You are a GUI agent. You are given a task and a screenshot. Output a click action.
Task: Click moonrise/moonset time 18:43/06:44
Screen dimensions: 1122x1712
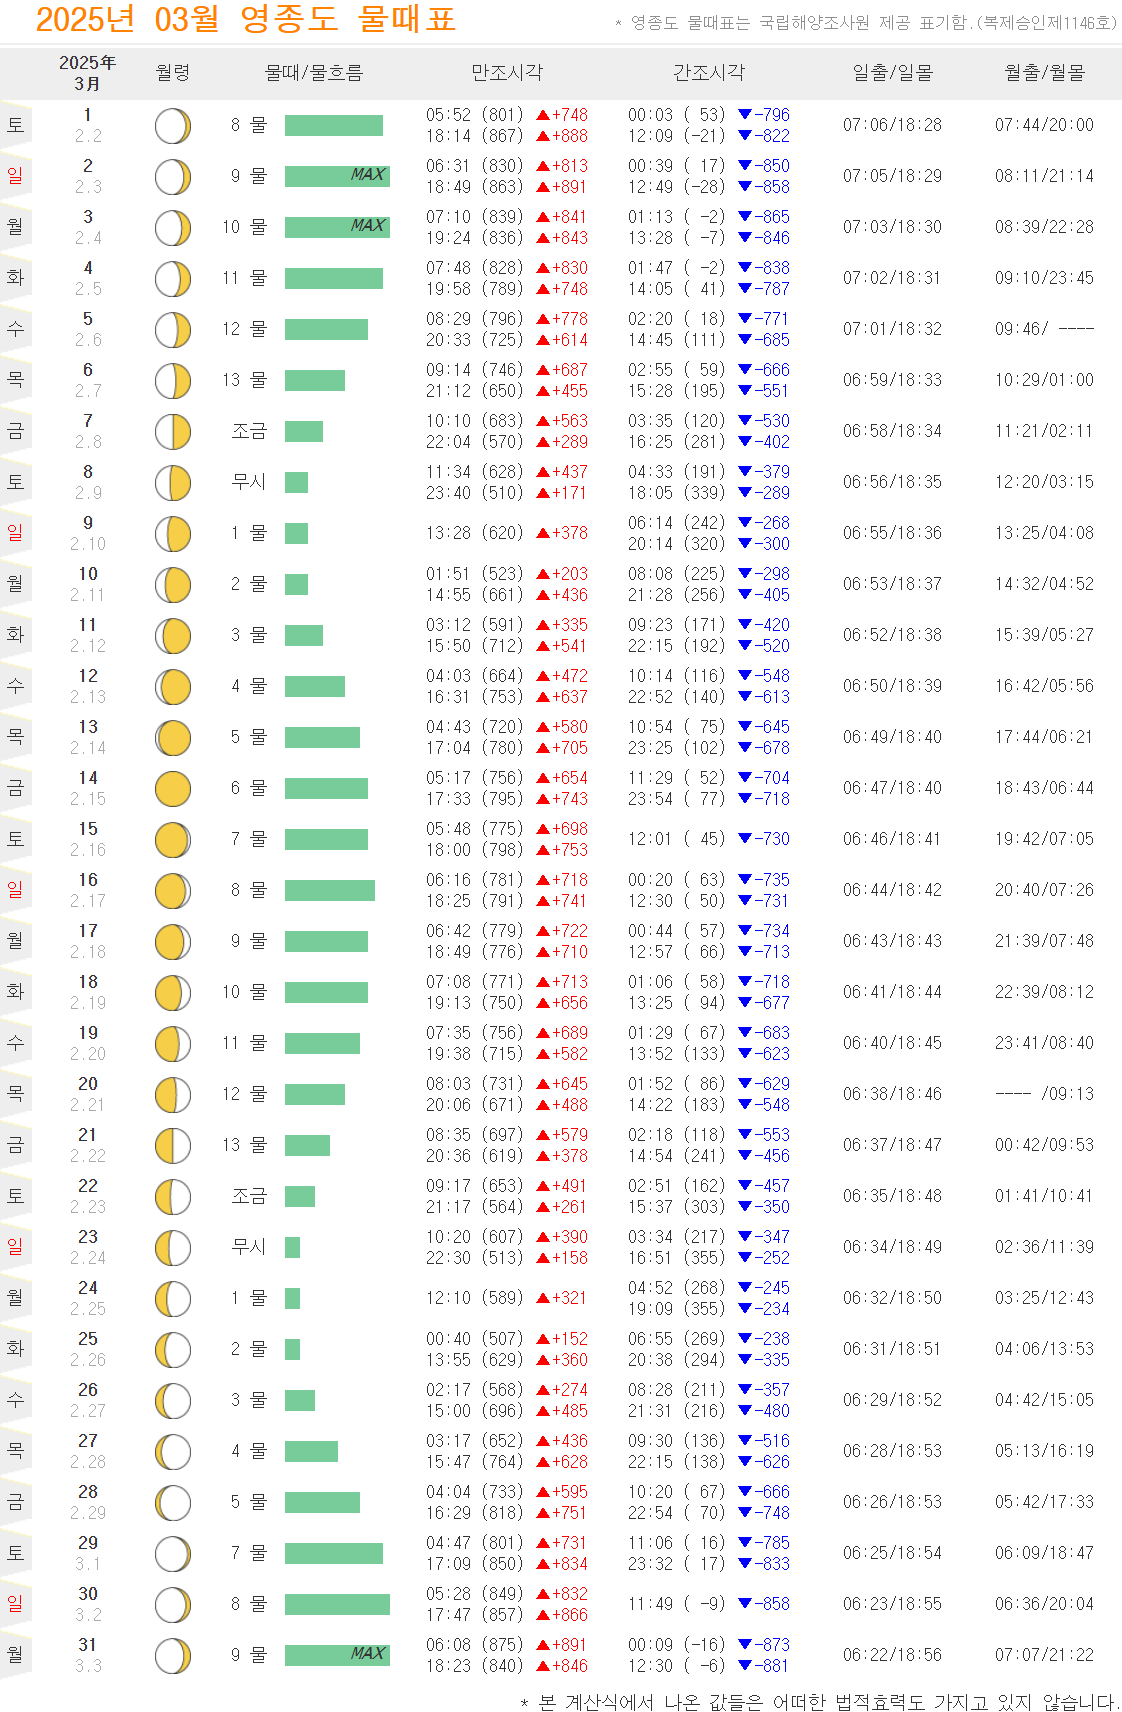pos(1044,789)
